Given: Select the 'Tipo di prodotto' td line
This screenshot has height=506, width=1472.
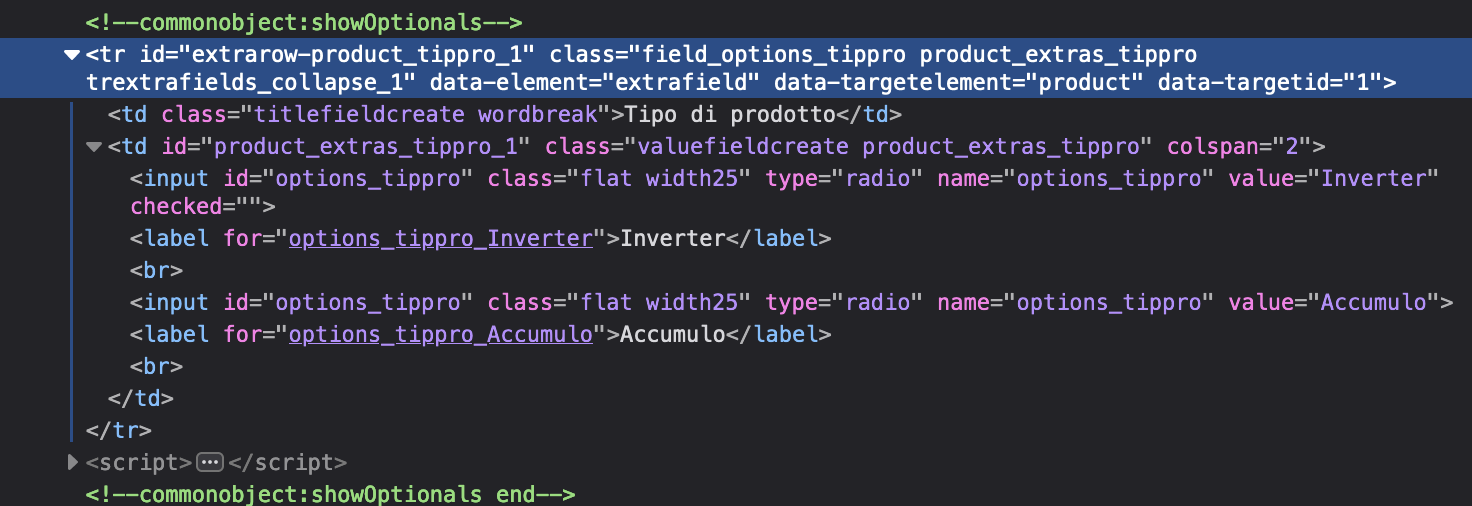Looking at the screenshot, I should pyautogui.click(x=505, y=114).
